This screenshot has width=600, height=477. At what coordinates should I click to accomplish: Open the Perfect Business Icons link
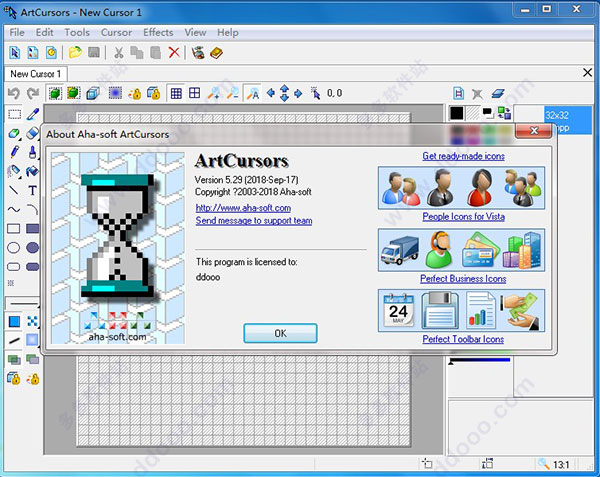463,279
